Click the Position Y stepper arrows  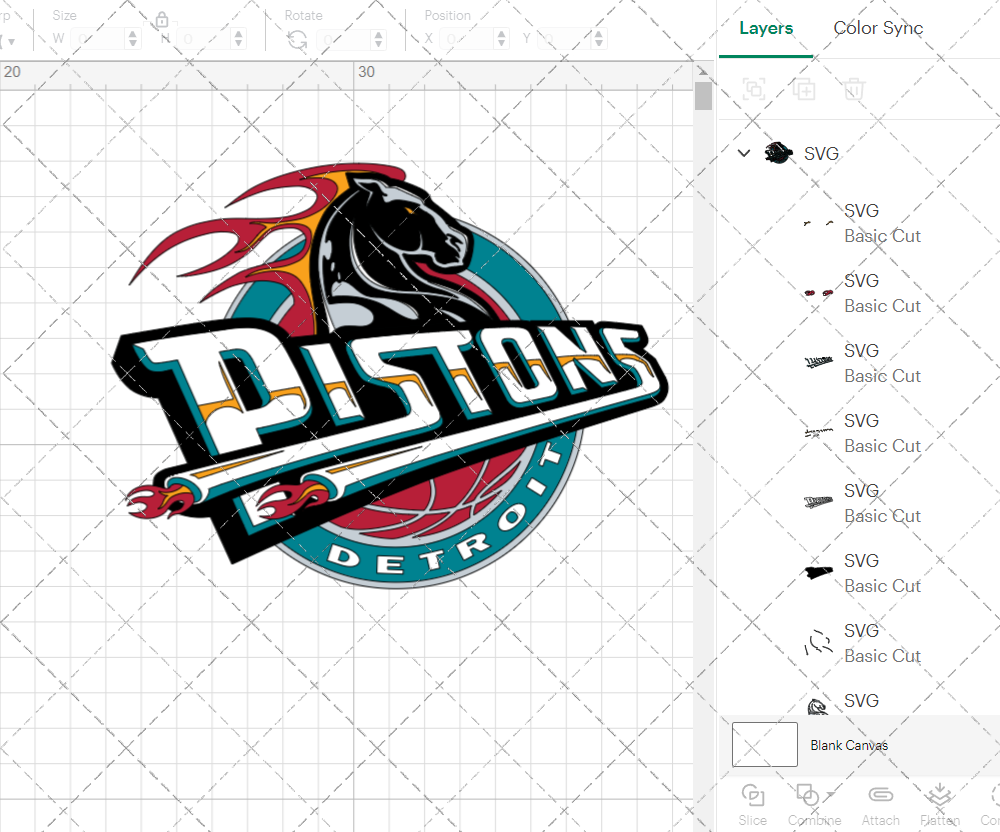tap(599, 40)
